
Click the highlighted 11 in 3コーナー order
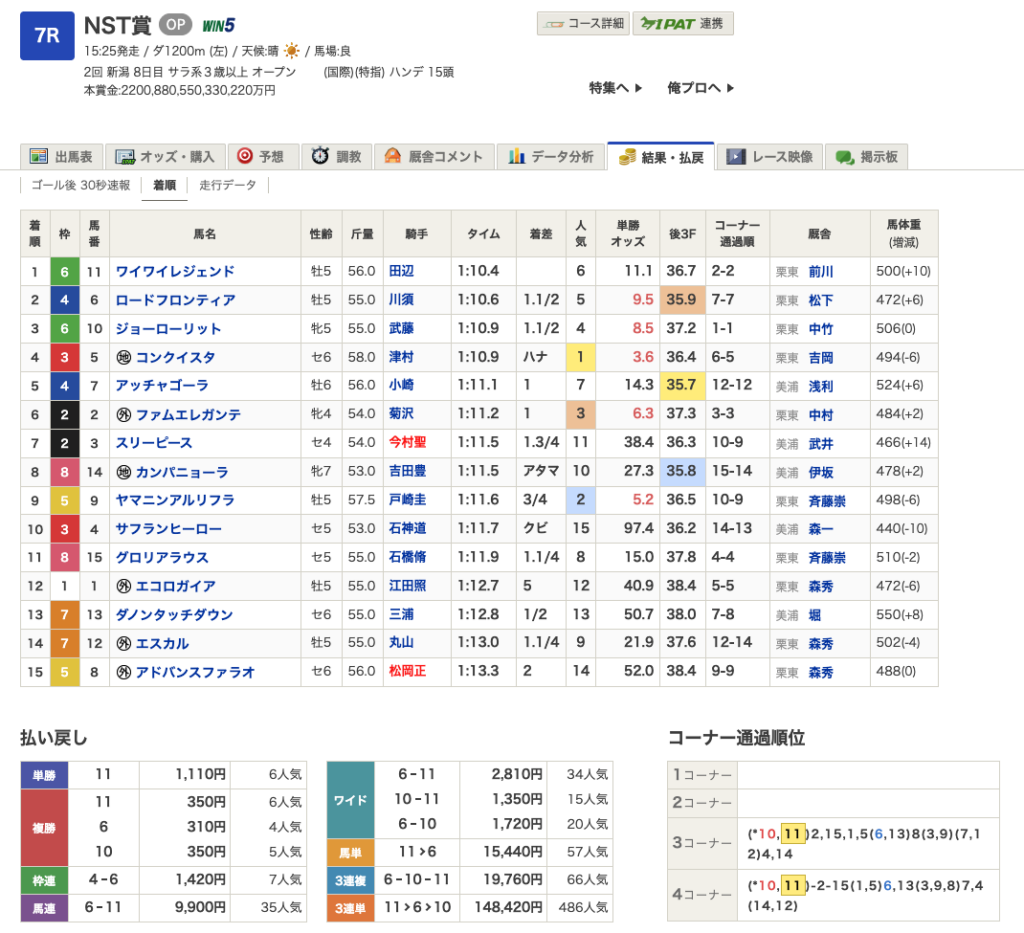[793, 834]
